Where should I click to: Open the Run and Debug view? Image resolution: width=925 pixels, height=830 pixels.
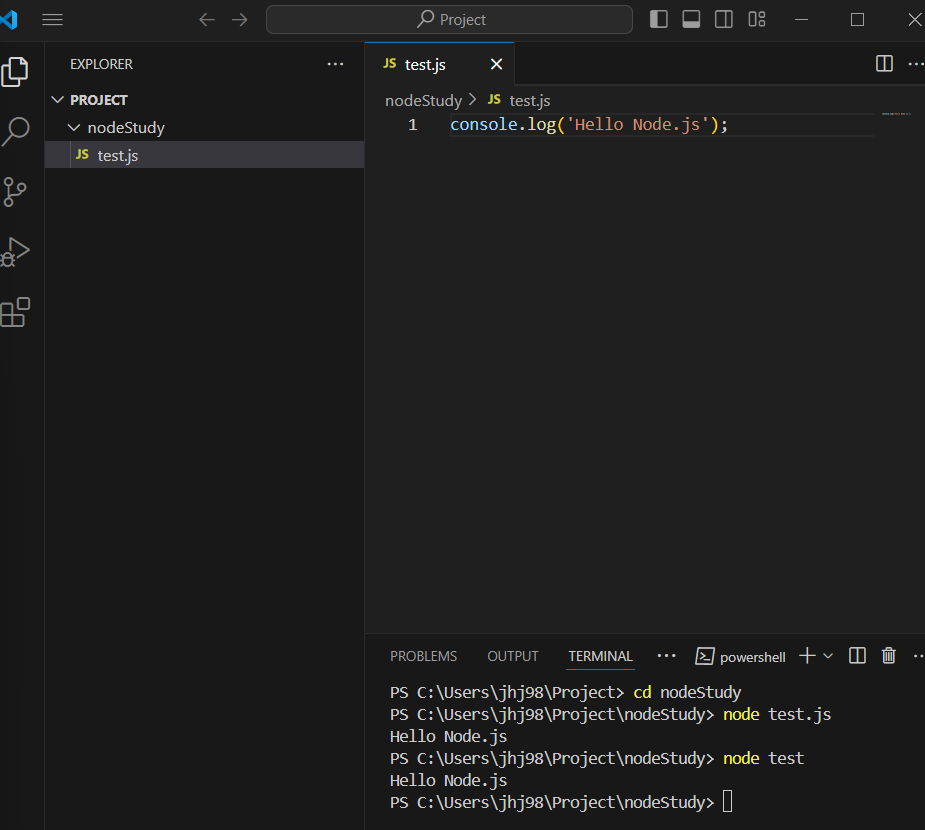[16, 252]
